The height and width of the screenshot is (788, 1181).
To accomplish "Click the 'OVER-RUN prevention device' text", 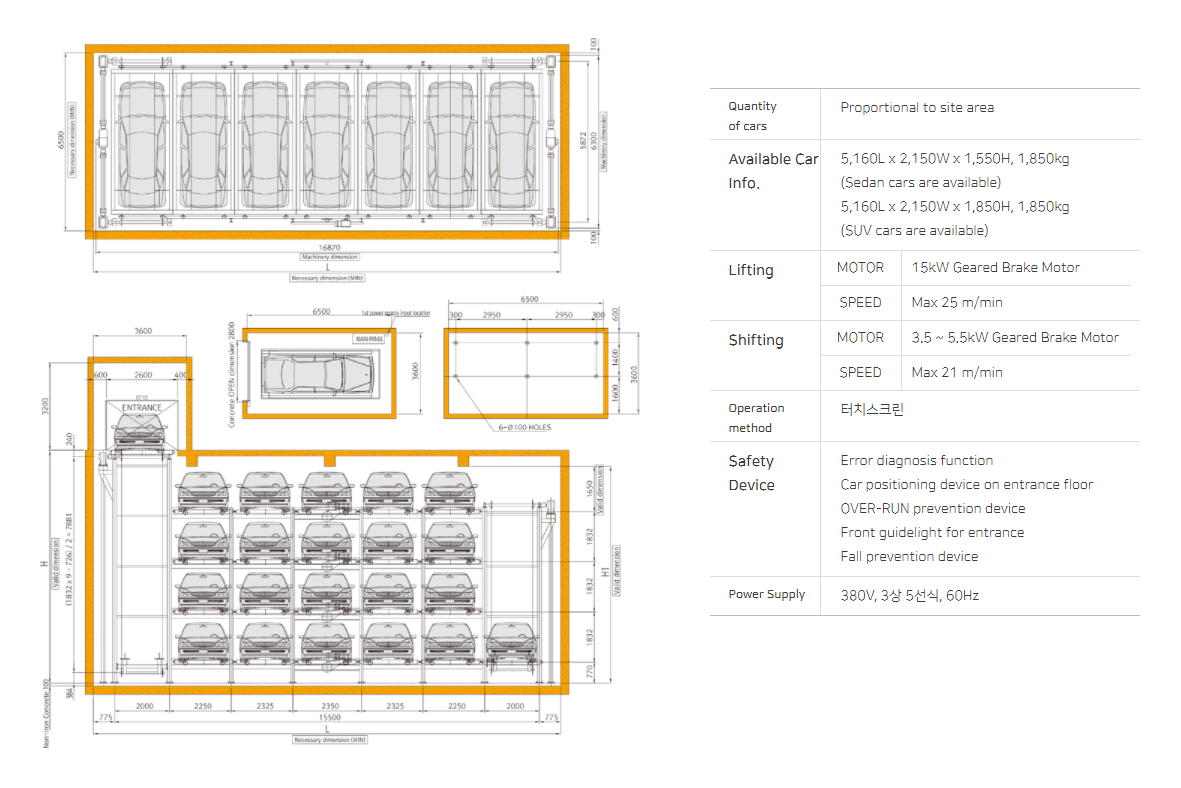I will click(x=932, y=509).
